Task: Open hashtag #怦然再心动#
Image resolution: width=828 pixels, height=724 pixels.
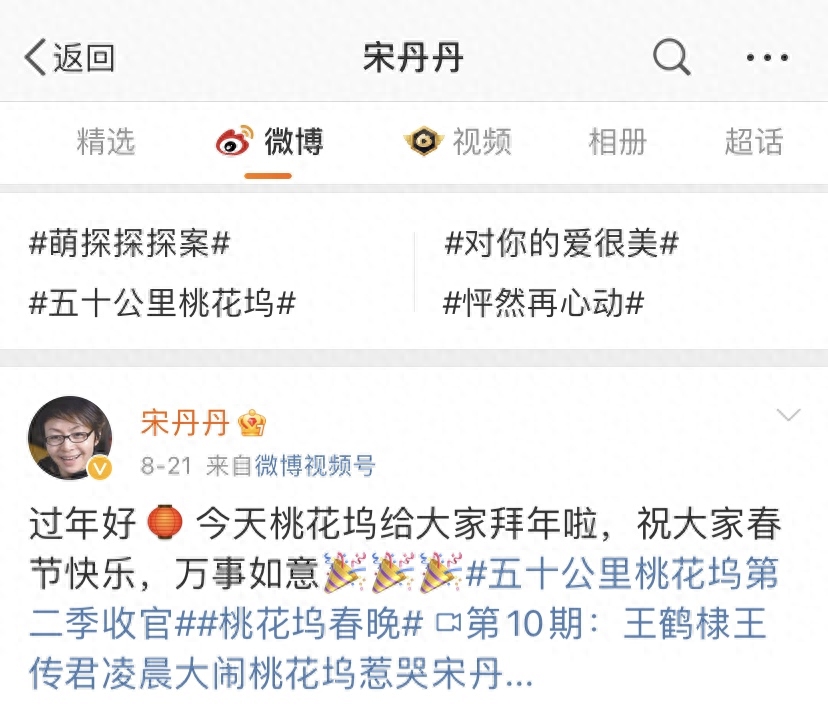Action: point(544,303)
